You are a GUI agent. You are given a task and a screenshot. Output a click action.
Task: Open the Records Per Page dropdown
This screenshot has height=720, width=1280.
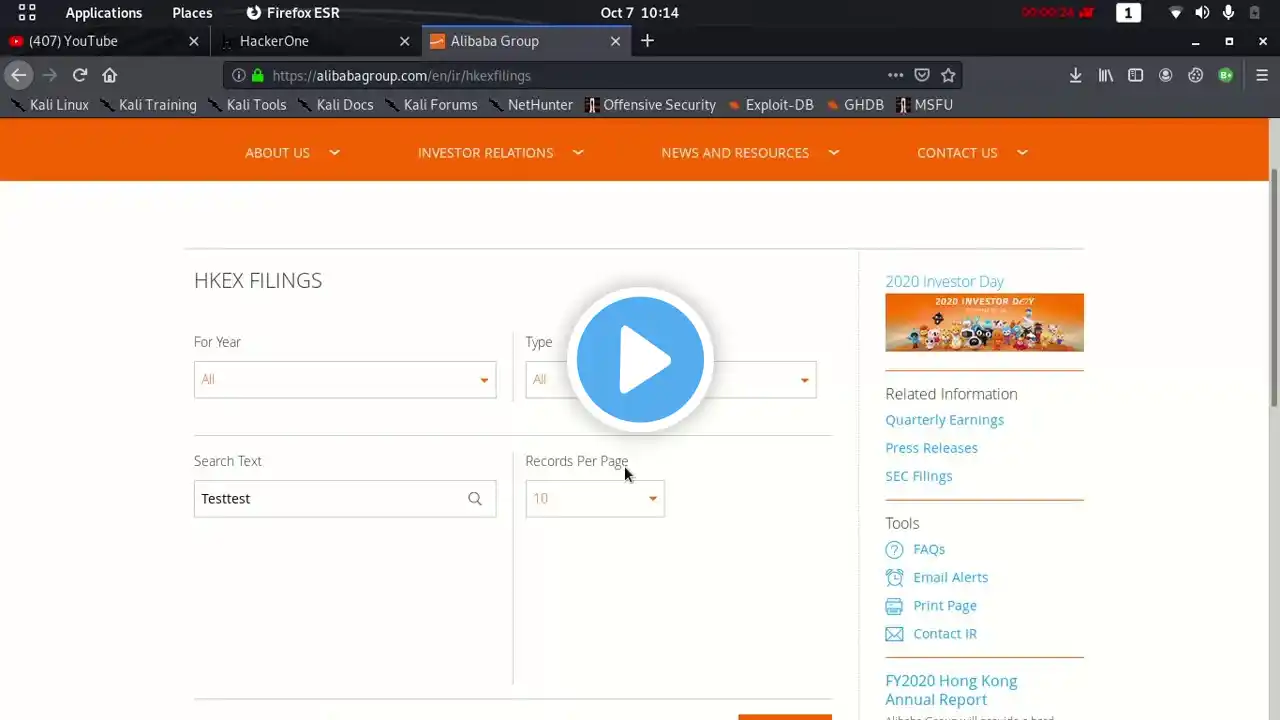tap(595, 499)
